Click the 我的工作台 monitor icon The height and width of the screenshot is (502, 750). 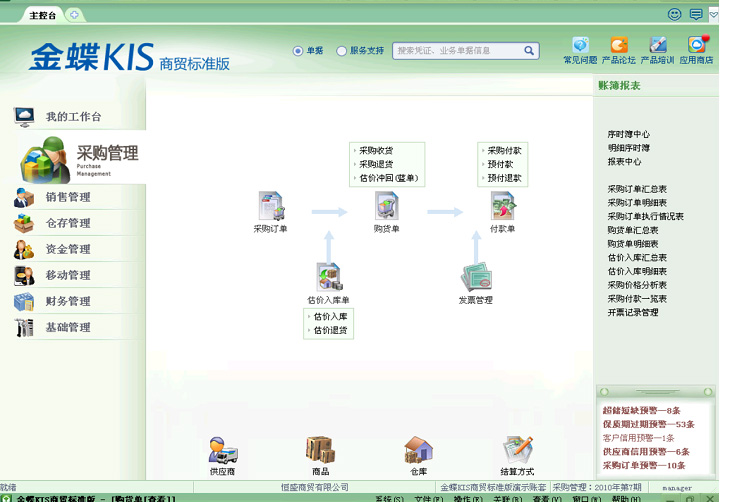[24, 117]
